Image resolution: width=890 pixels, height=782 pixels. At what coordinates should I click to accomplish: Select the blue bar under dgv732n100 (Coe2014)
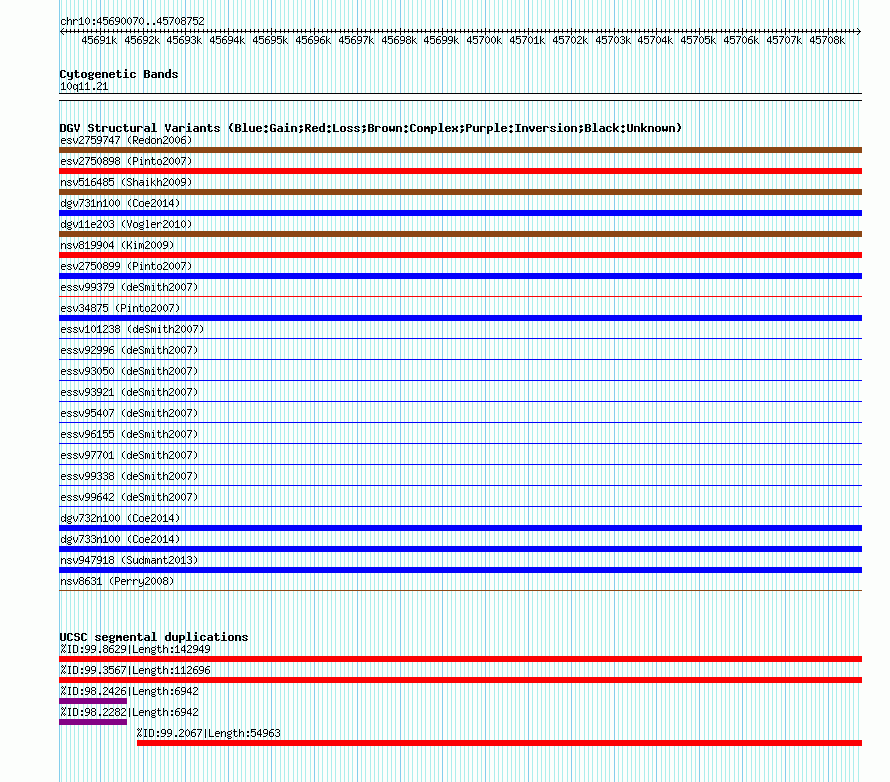pyautogui.click(x=460, y=528)
